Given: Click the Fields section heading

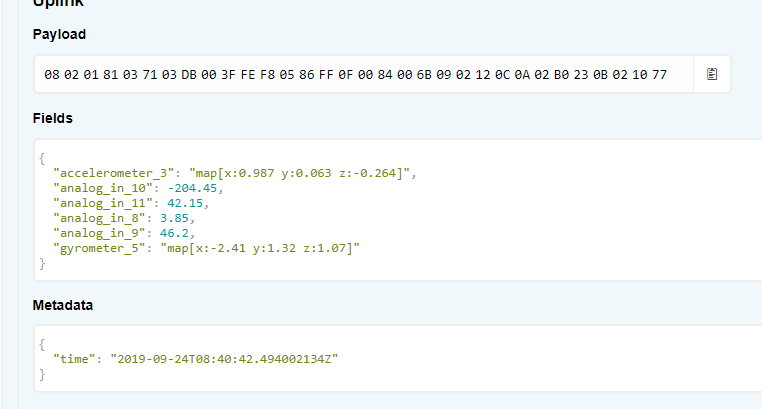Looking at the screenshot, I should tap(53, 118).
